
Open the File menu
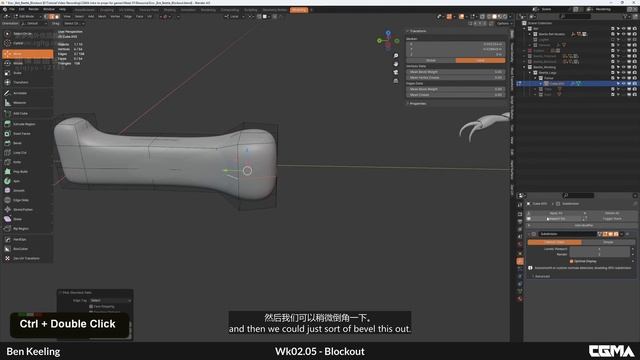[x=12, y=9]
